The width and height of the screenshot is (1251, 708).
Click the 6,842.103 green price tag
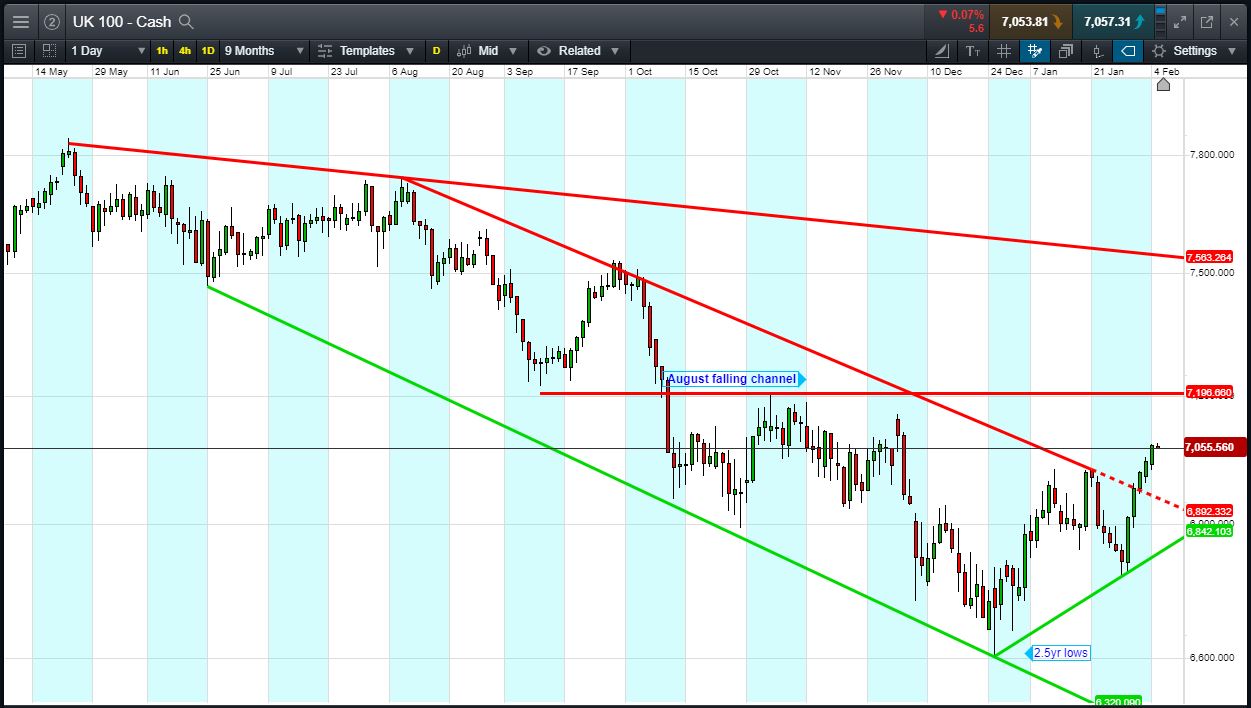(1209, 530)
